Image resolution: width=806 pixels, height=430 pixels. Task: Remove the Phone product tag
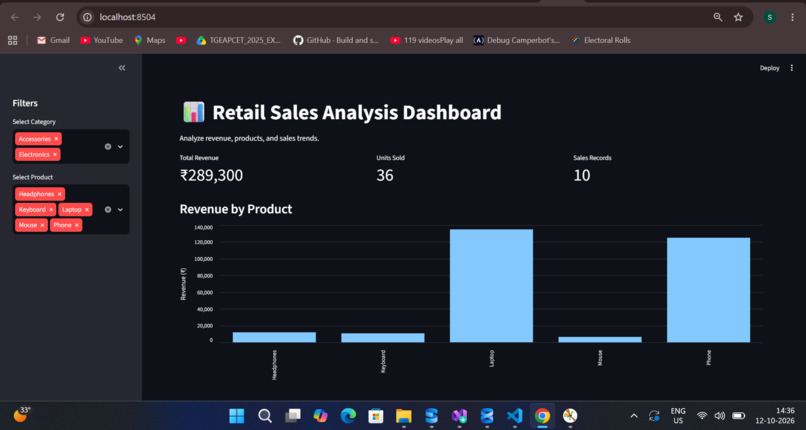[x=77, y=225]
